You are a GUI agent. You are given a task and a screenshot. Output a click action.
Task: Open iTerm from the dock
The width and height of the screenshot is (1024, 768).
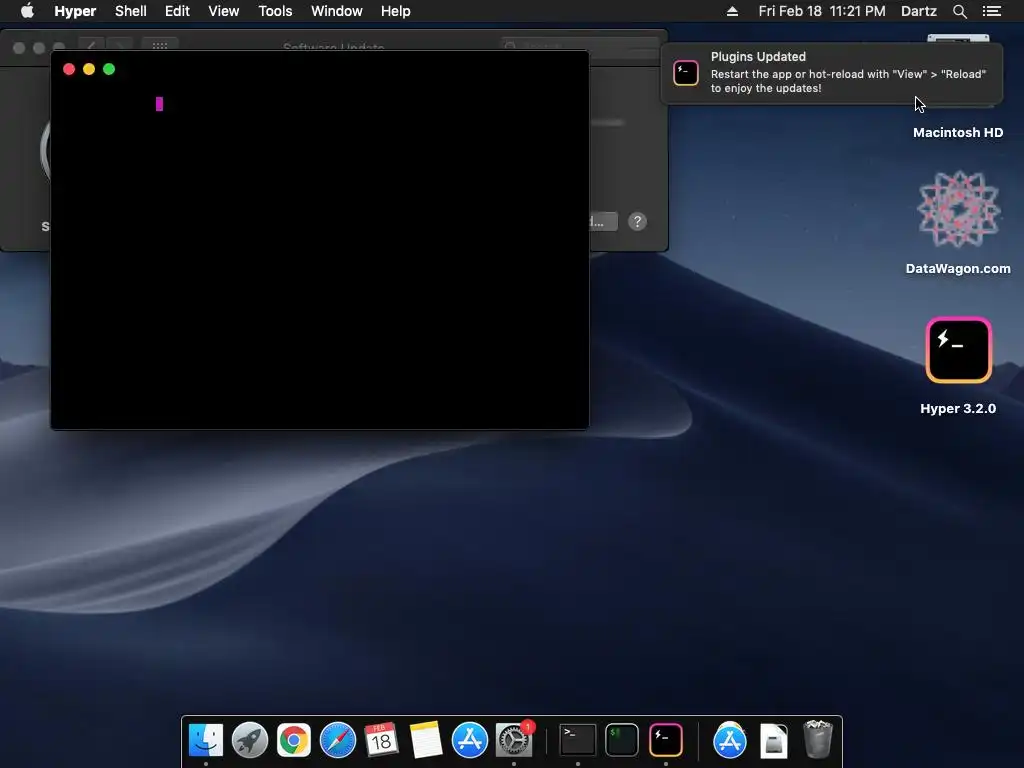tap(622, 740)
